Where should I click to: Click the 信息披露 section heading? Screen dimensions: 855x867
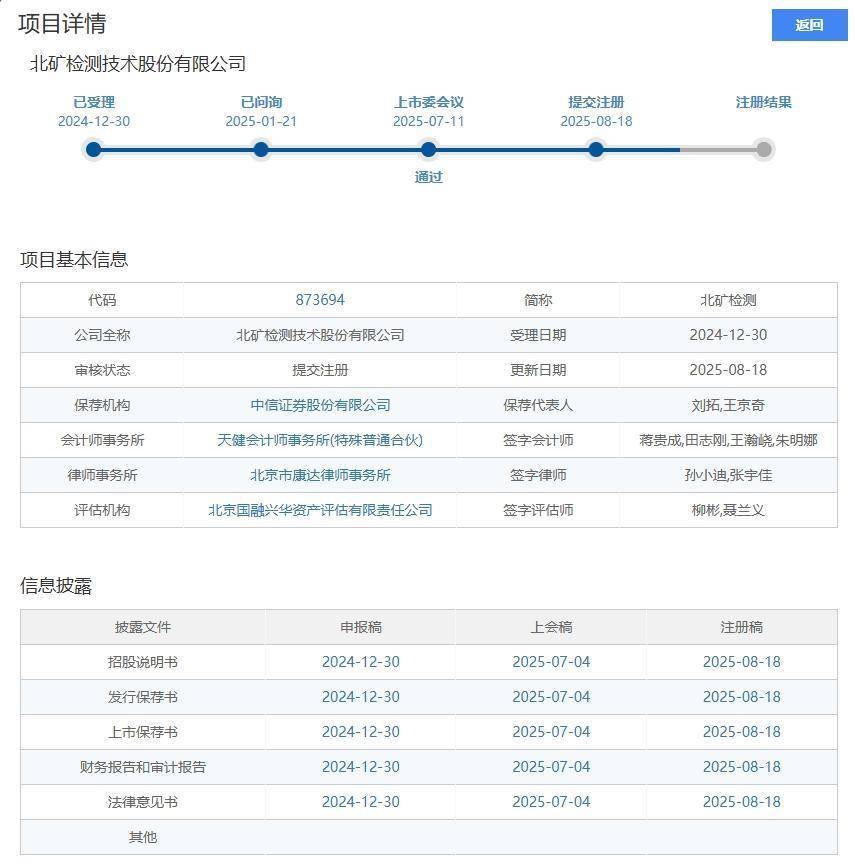(x=56, y=586)
